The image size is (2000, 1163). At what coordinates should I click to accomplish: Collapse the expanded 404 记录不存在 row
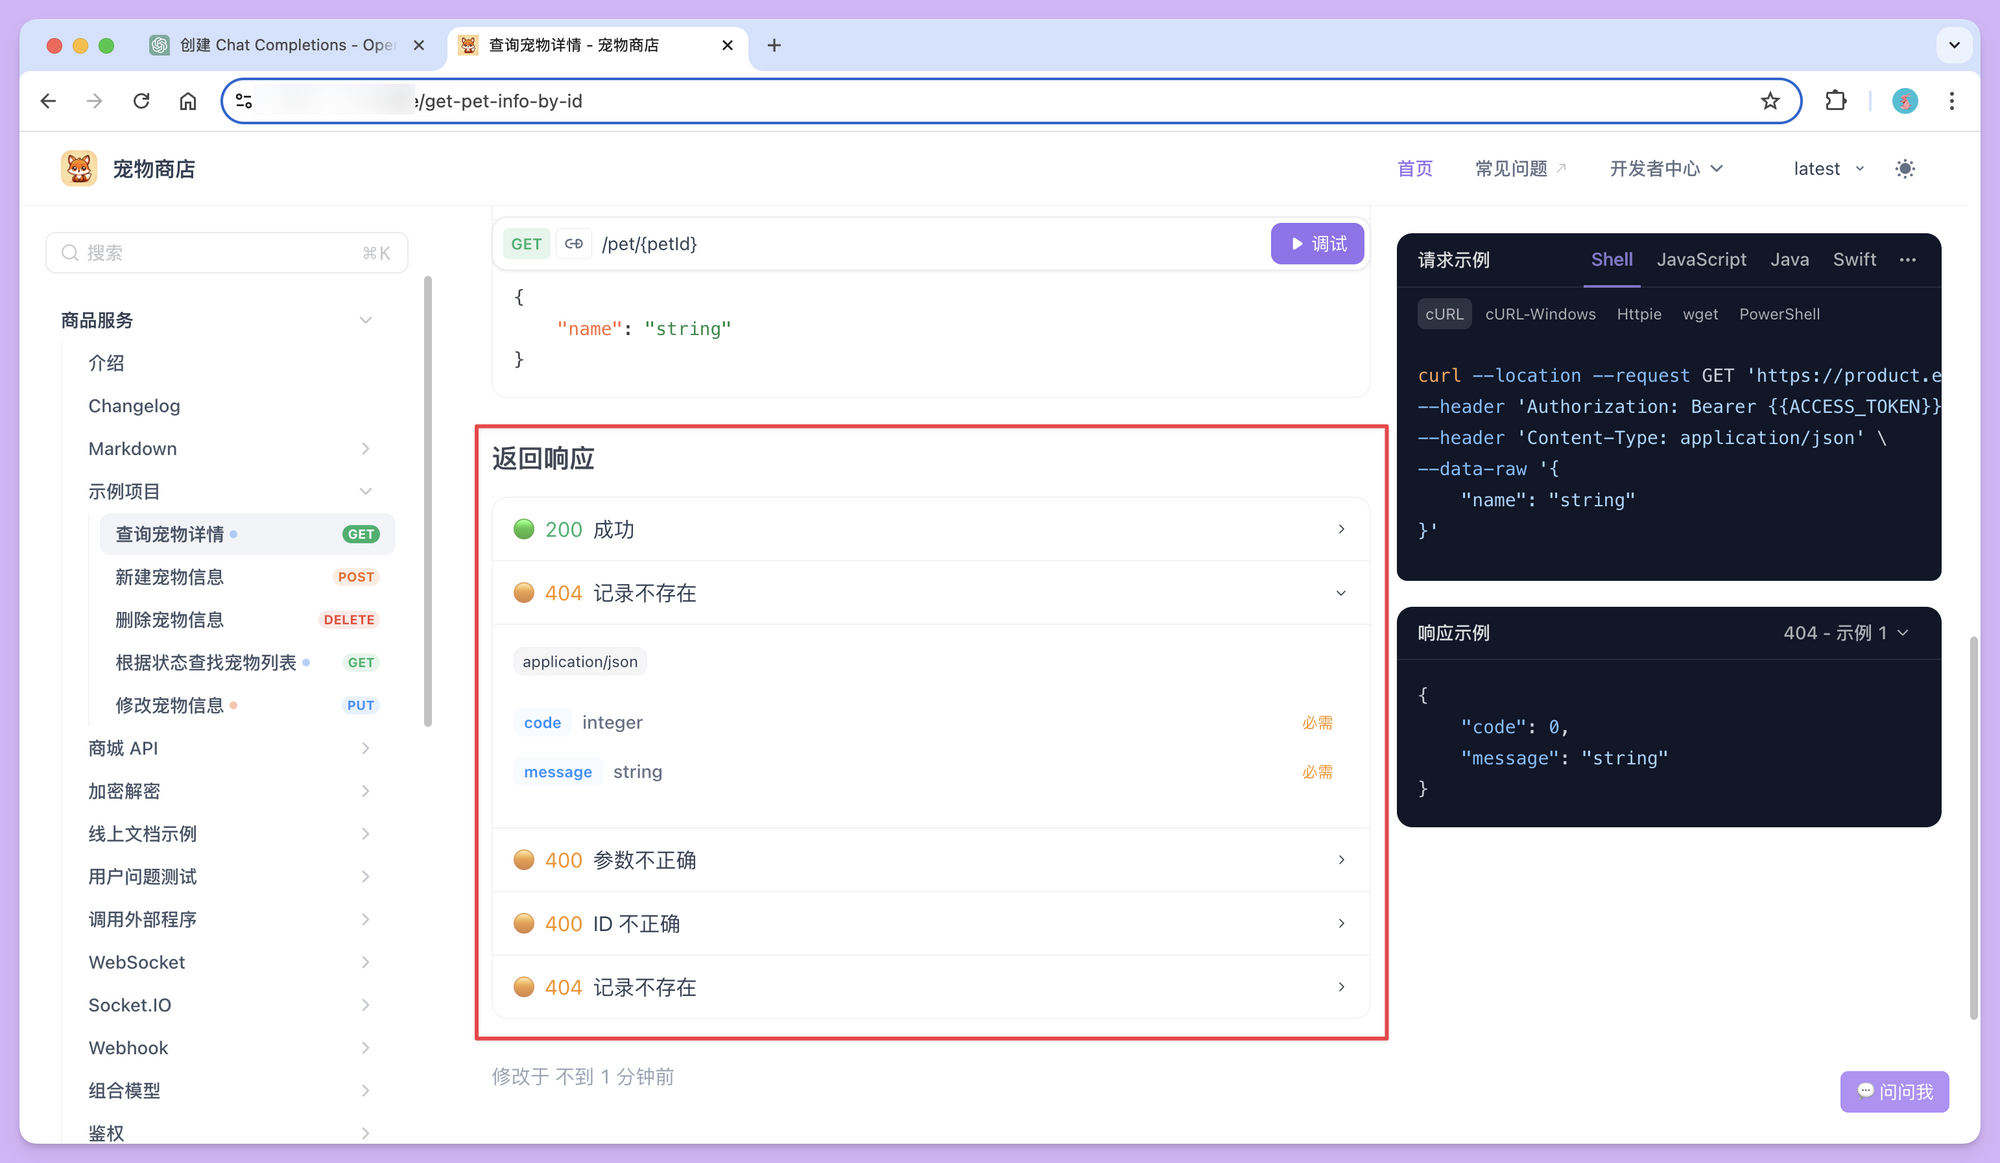pos(931,593)
